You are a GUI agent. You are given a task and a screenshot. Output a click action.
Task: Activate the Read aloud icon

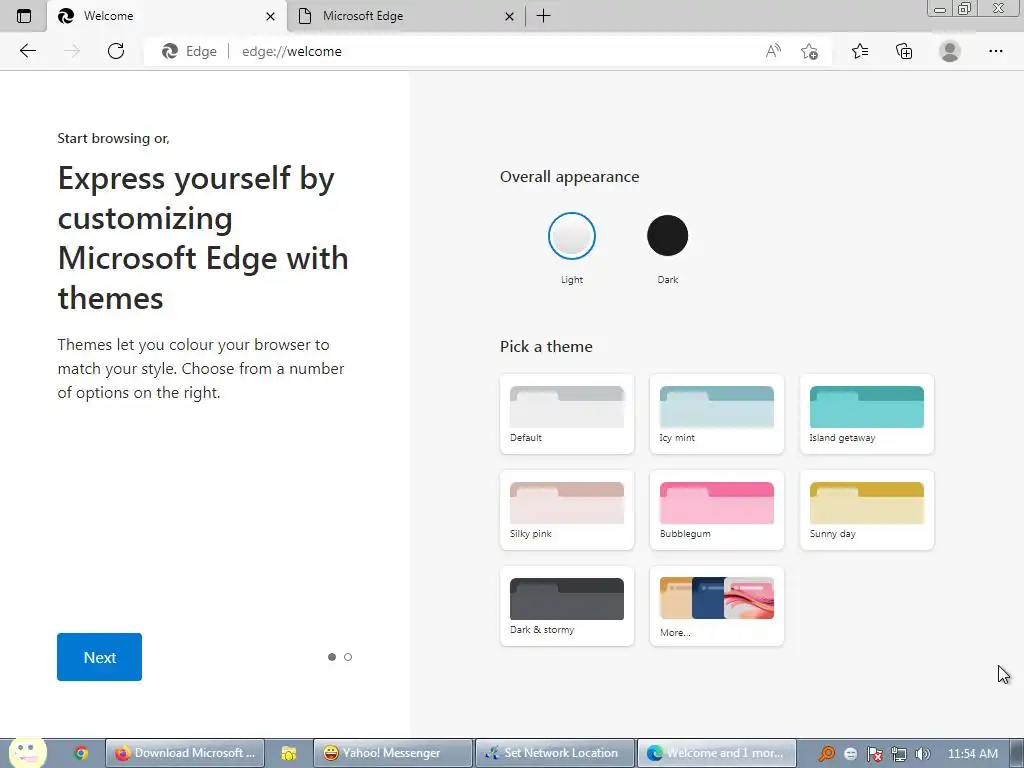[773, 51]
